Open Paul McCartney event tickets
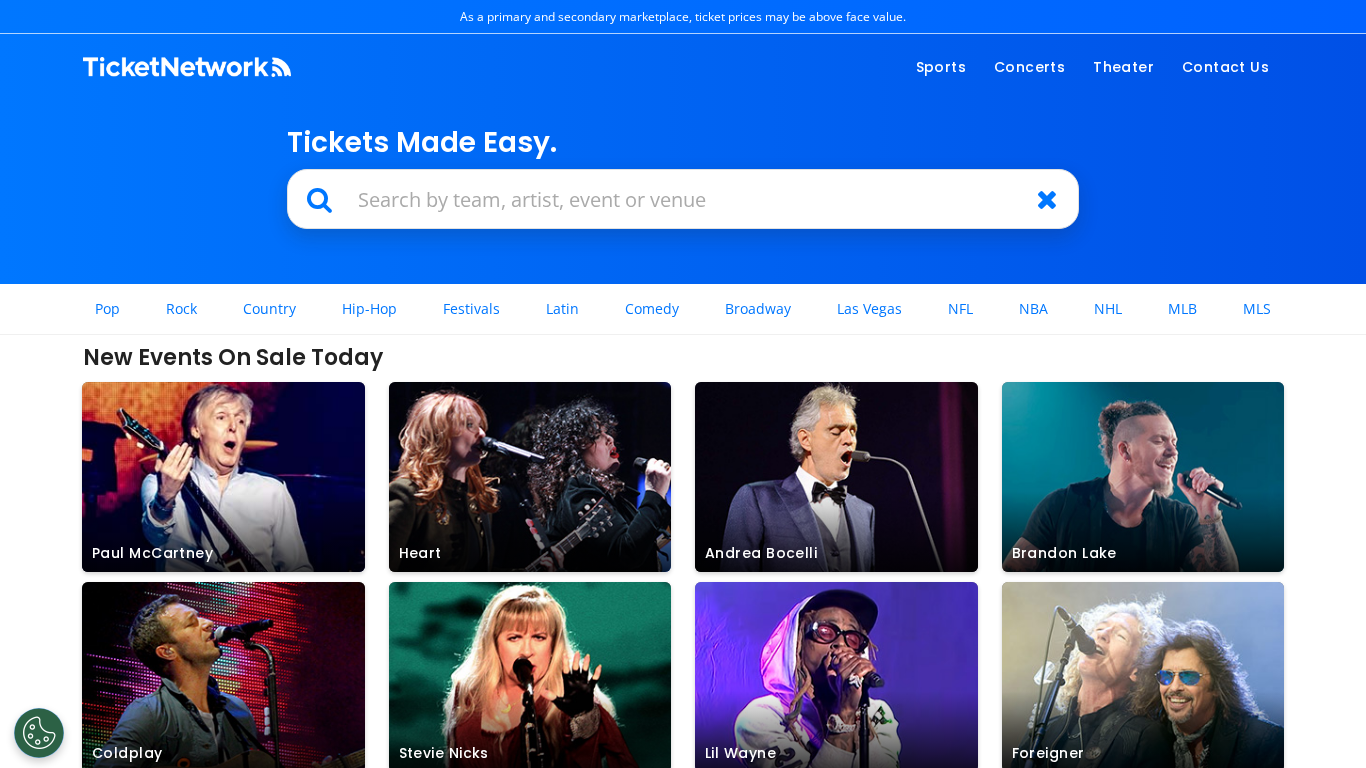1366x768 pixels. click(x=223, y=476)
